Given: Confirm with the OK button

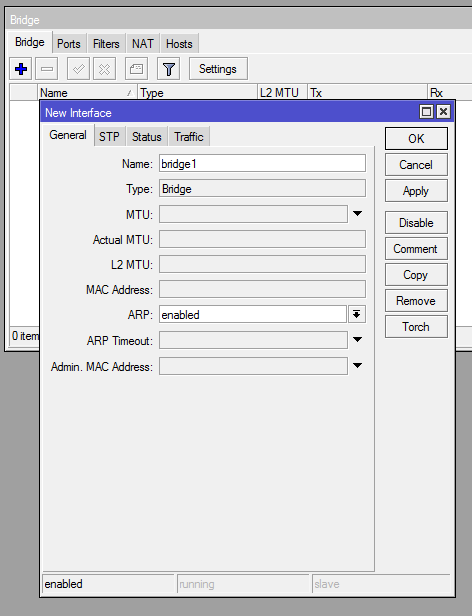Looking at the screenshot, I should tap(416, 139).
